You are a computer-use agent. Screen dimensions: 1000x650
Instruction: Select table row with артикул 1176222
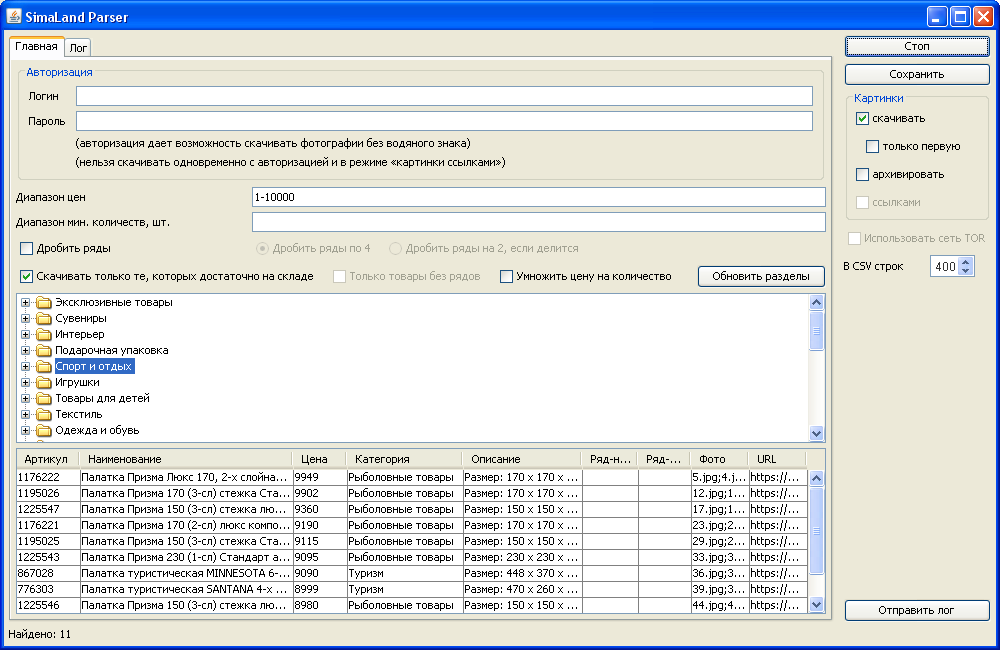click(412, 477)
